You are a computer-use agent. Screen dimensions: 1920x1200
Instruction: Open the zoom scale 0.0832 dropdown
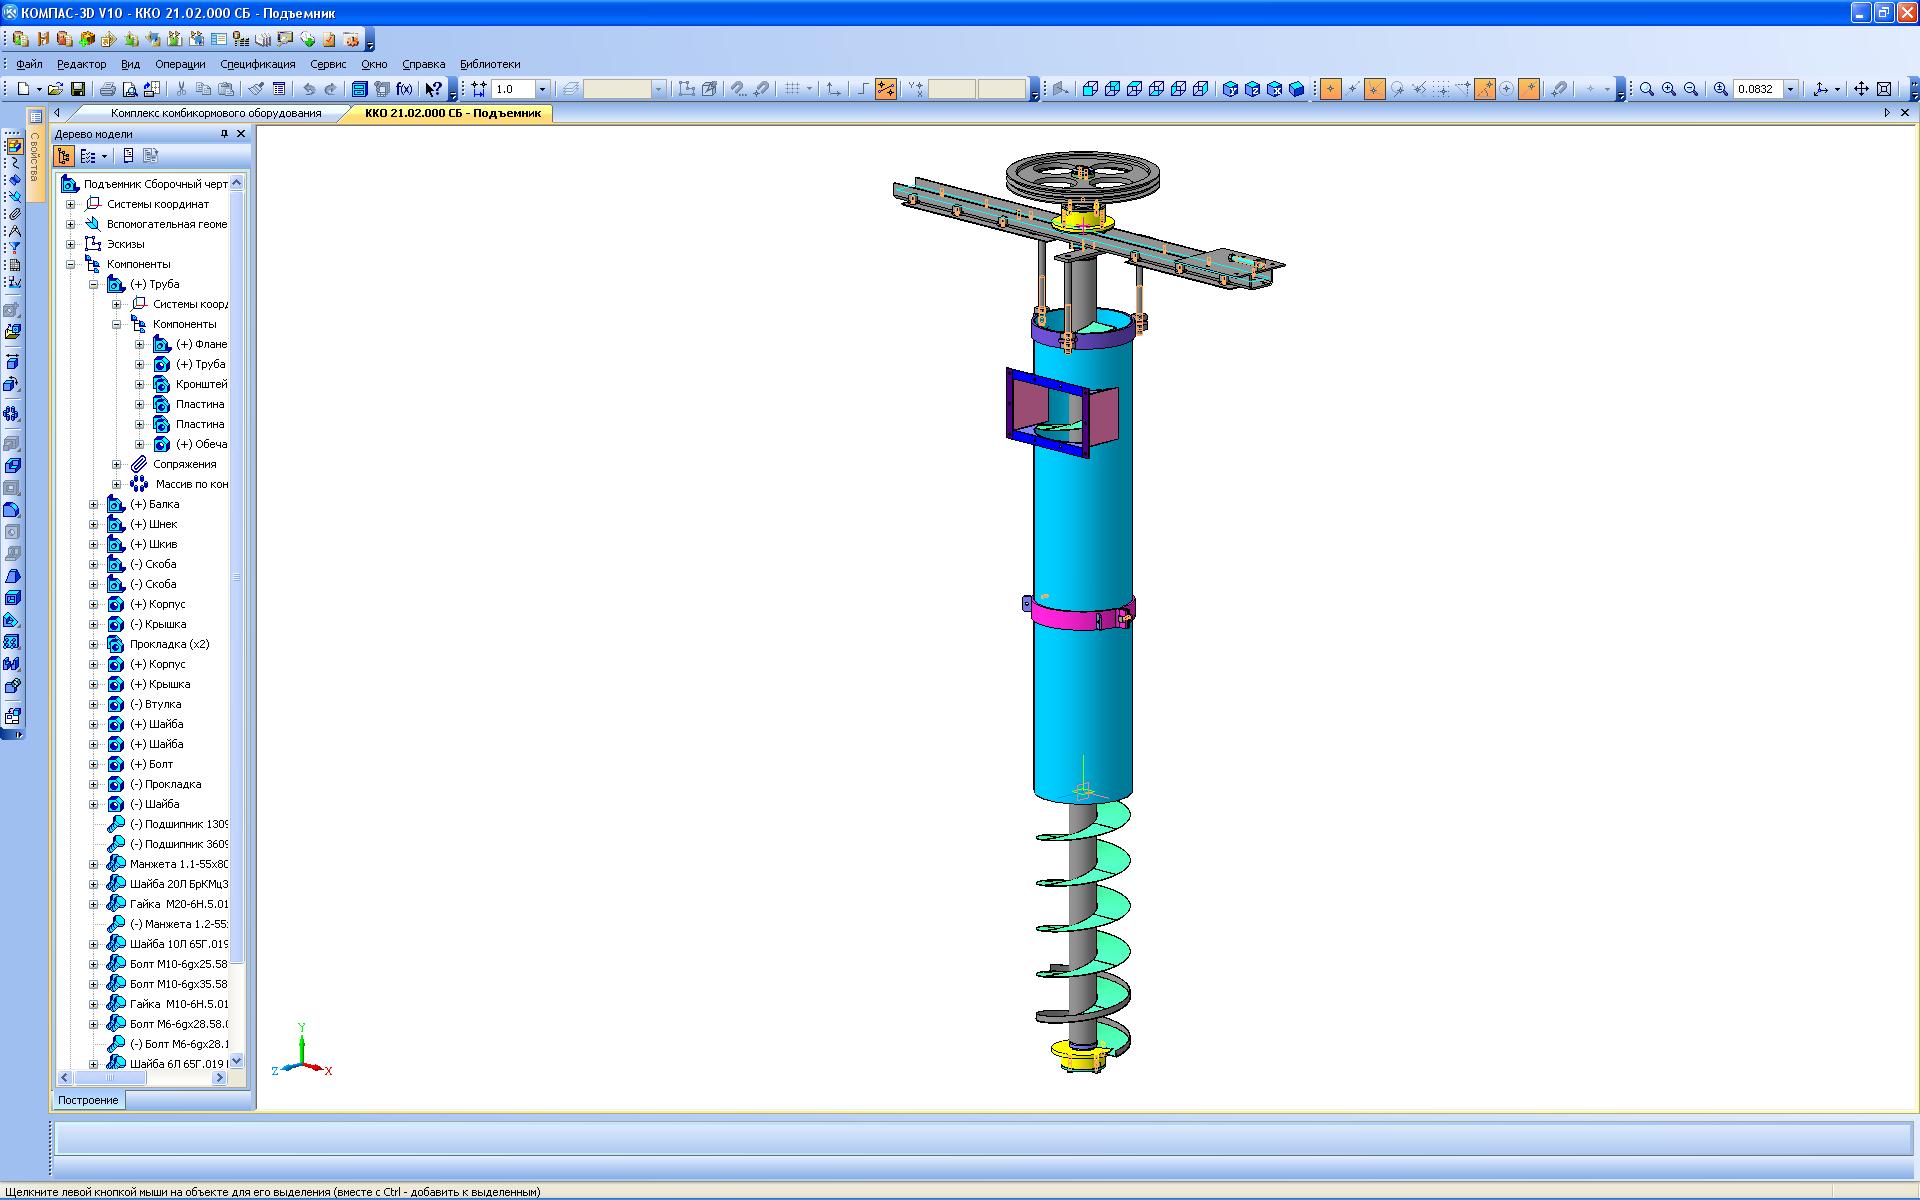tap(1790, 89)
